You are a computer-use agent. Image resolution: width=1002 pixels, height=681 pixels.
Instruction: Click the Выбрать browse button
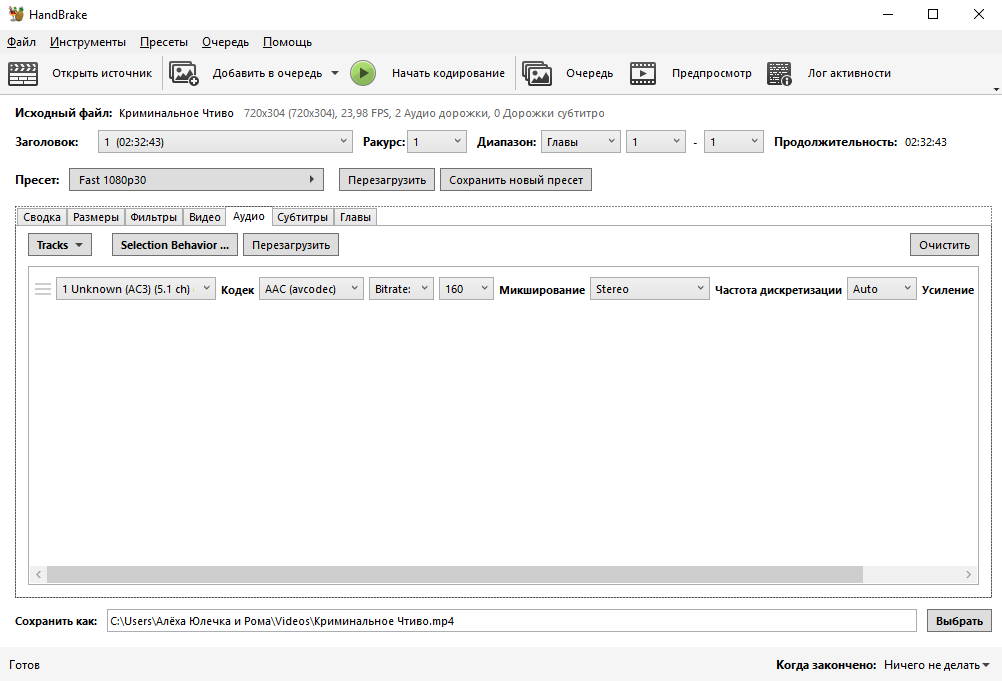point(959,621)
